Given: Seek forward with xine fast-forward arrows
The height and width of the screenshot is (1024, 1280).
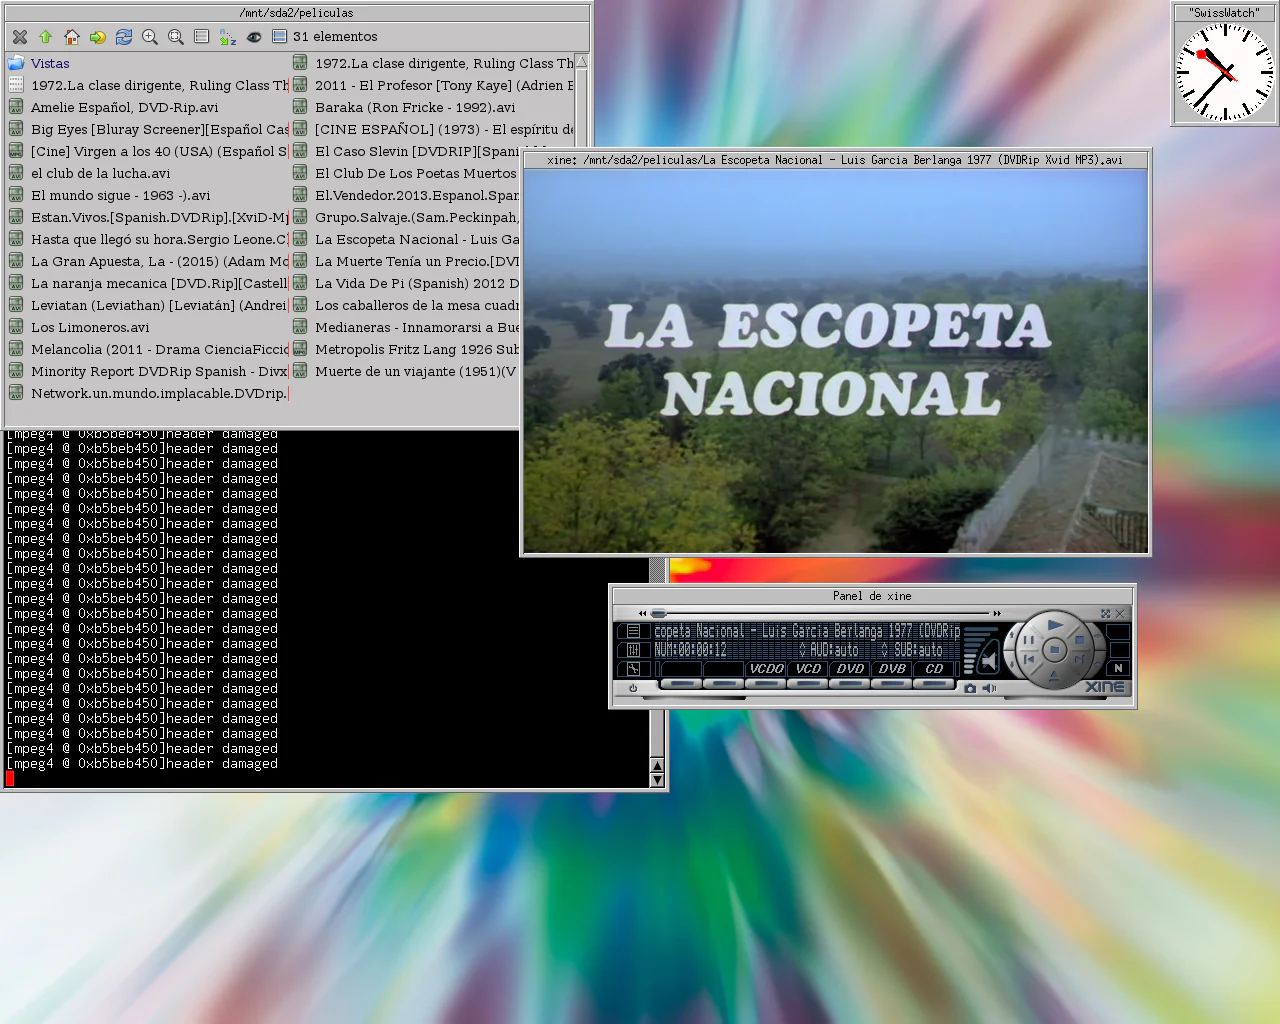Looking at the screenshot, I should click(997, 613).
